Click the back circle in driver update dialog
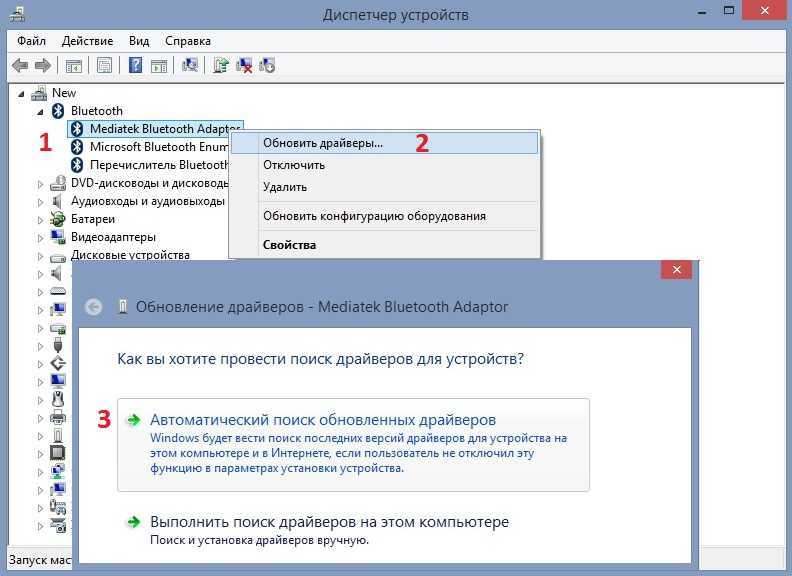Image resolution: width=792 pixels, height=576 pixels. pyautogui.click(x=93, y=307)
